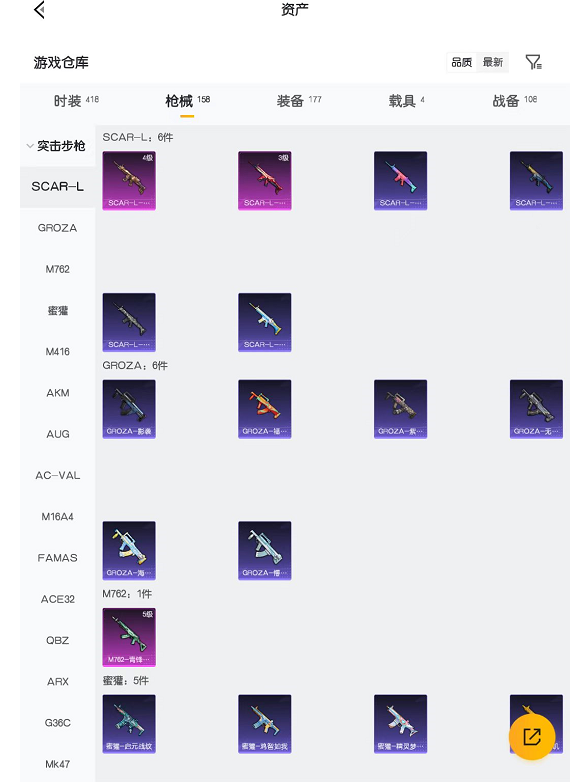Select GROZA in the weapon sidebar
This screenshot has width=578, height=782.
pos(57,228)
